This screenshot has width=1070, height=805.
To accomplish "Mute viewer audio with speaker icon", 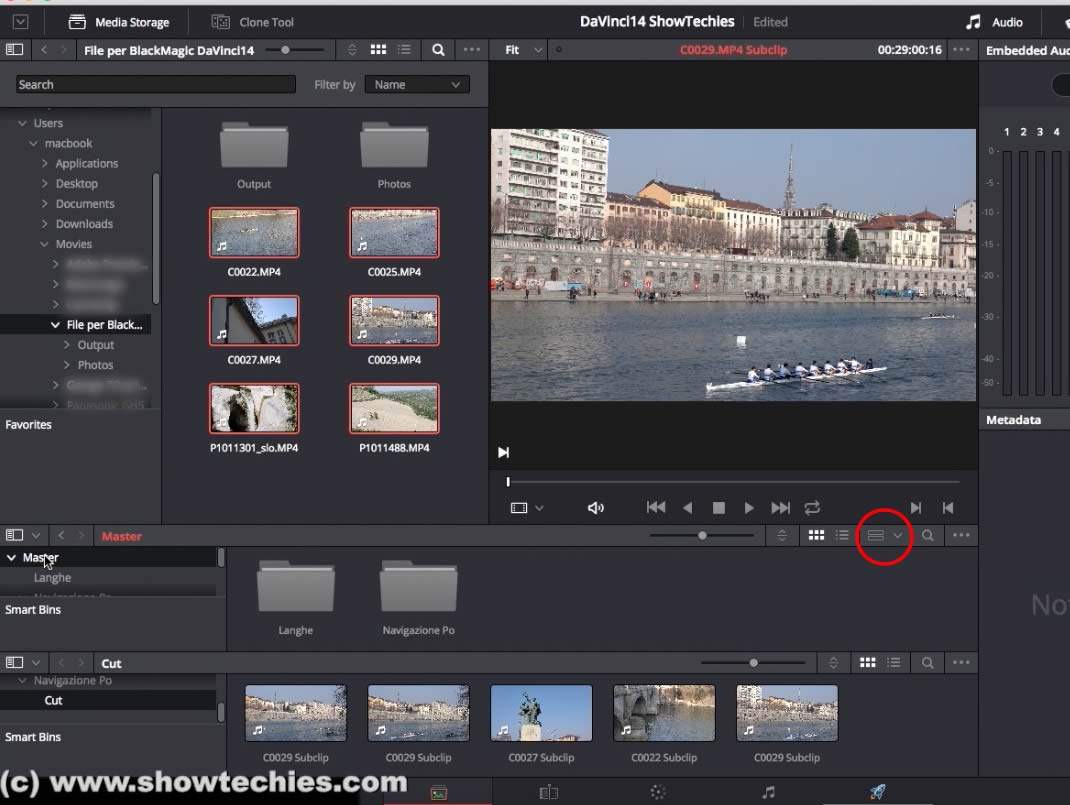I will point(596,508).
